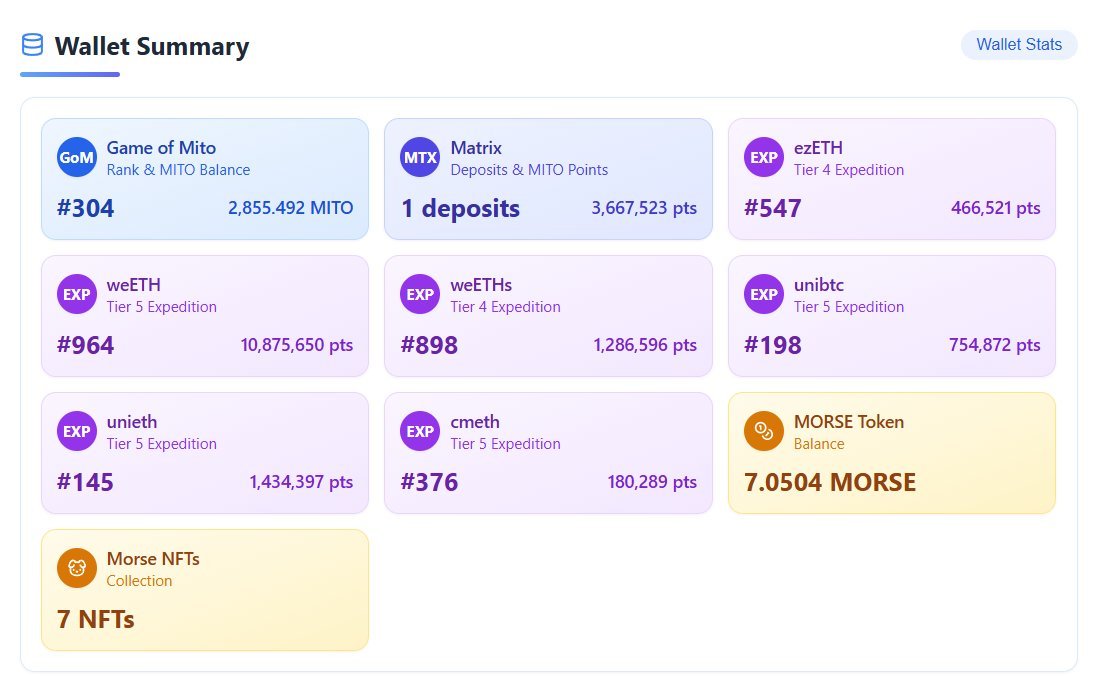Click the Deposits & MITO Points subtitle
This screenshot has height=676, width=1099.
click(529, 170)
